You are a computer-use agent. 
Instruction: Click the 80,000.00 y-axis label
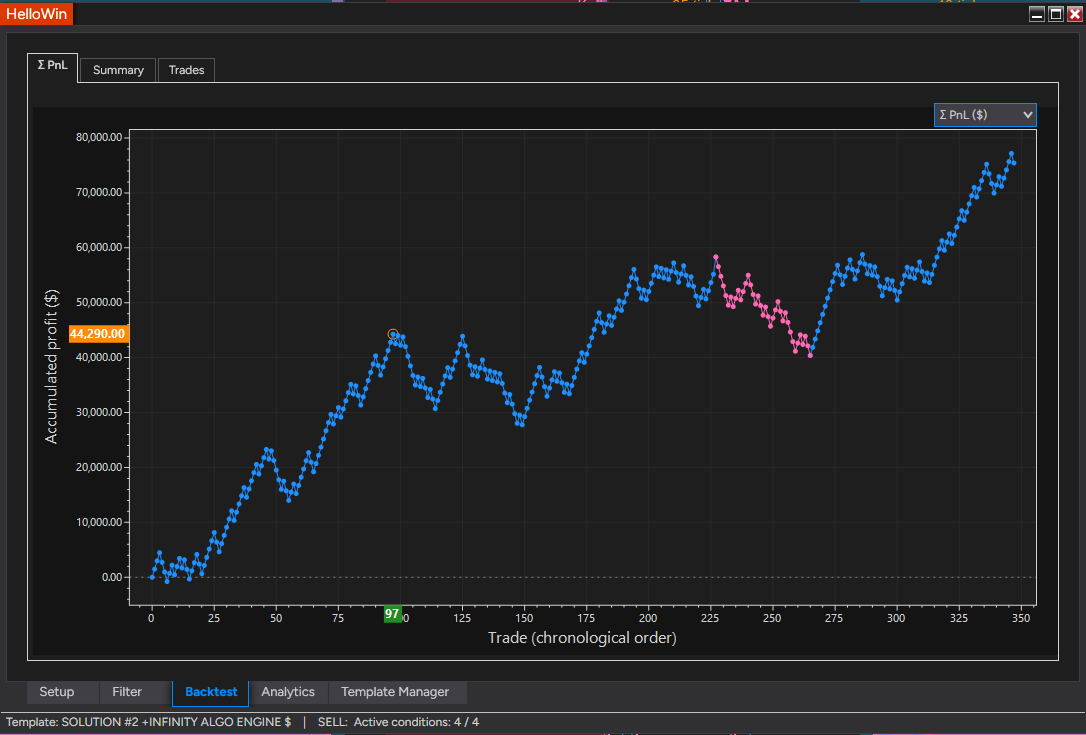coord(99,137)
